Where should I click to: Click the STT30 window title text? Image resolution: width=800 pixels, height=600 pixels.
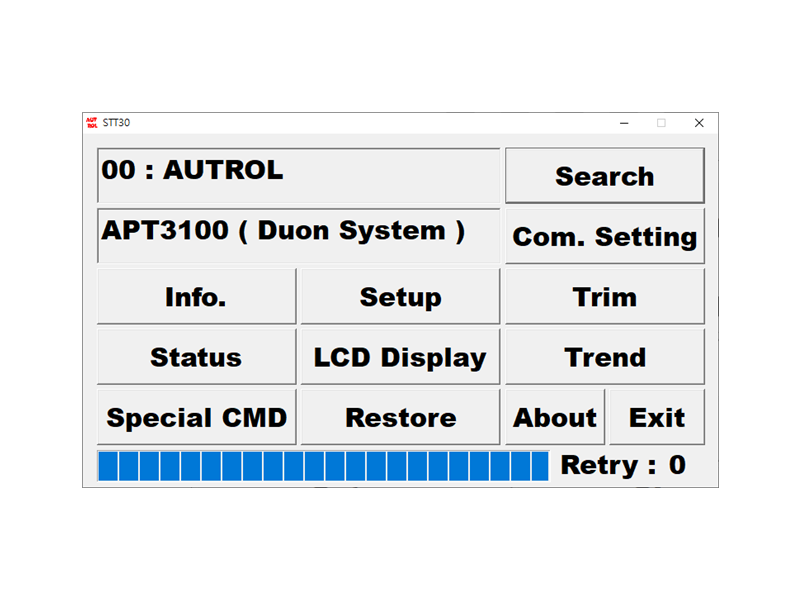116,122
